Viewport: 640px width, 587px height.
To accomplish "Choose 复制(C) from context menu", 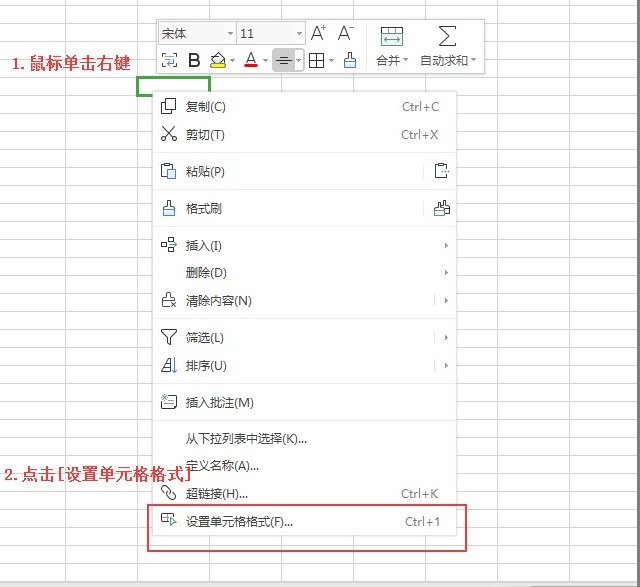I will click(304, 107).
